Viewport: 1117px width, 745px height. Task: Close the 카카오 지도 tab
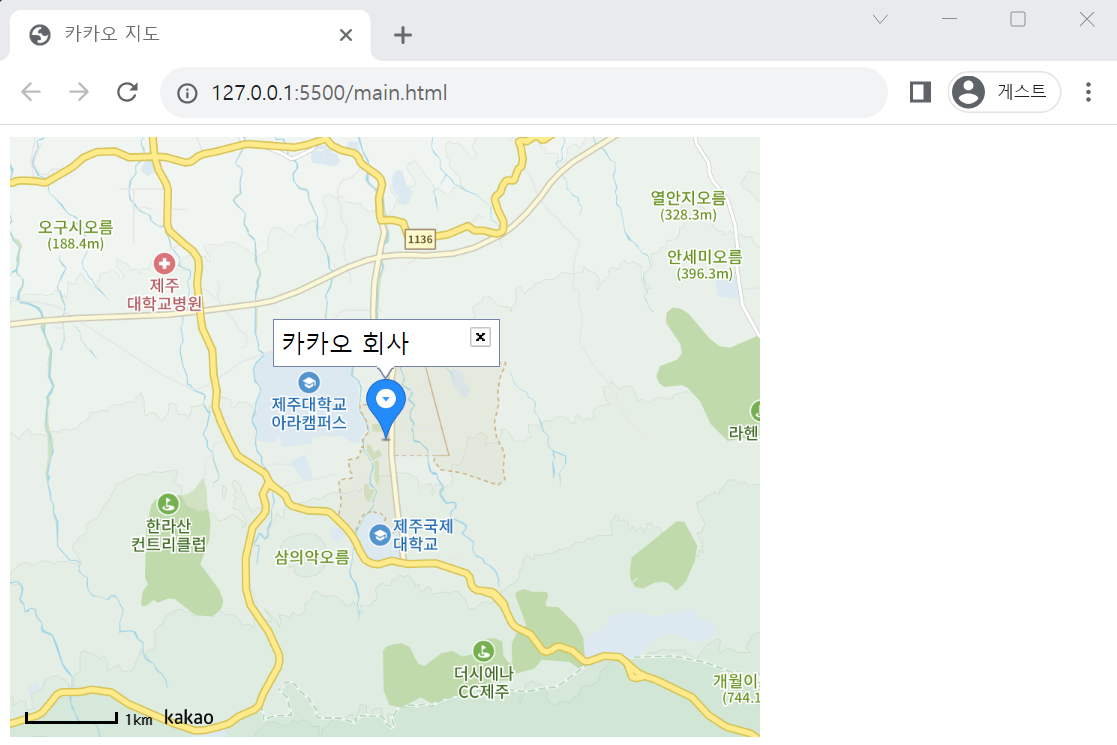[x=346, y=35]
